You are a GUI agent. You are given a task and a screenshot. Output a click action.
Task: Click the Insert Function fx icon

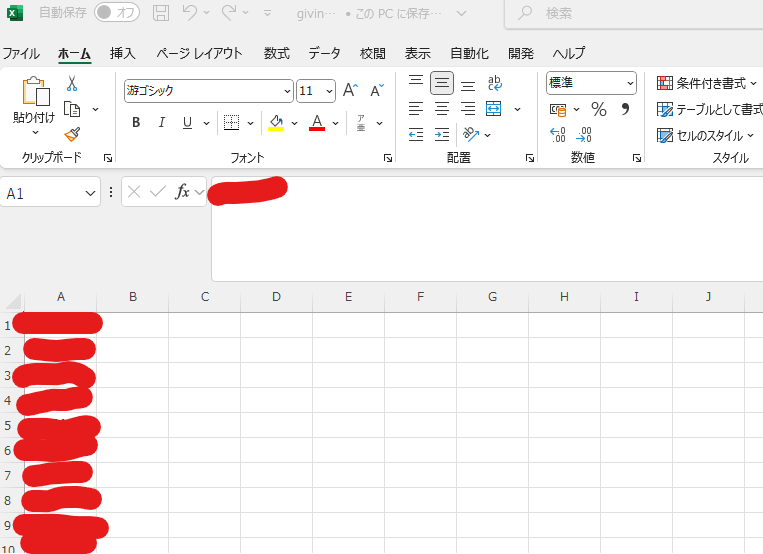coord(182,192)
